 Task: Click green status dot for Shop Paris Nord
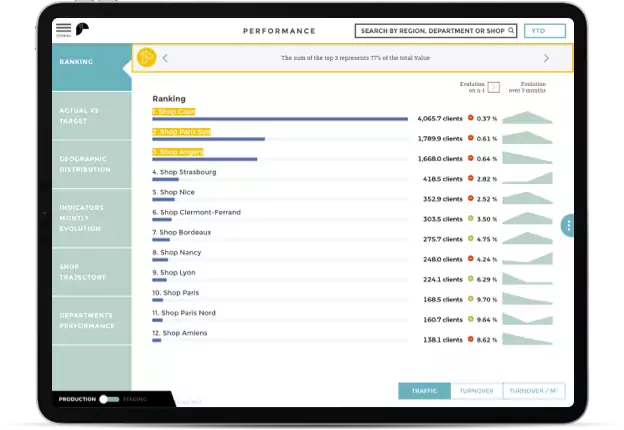click(x=470, y=319)
